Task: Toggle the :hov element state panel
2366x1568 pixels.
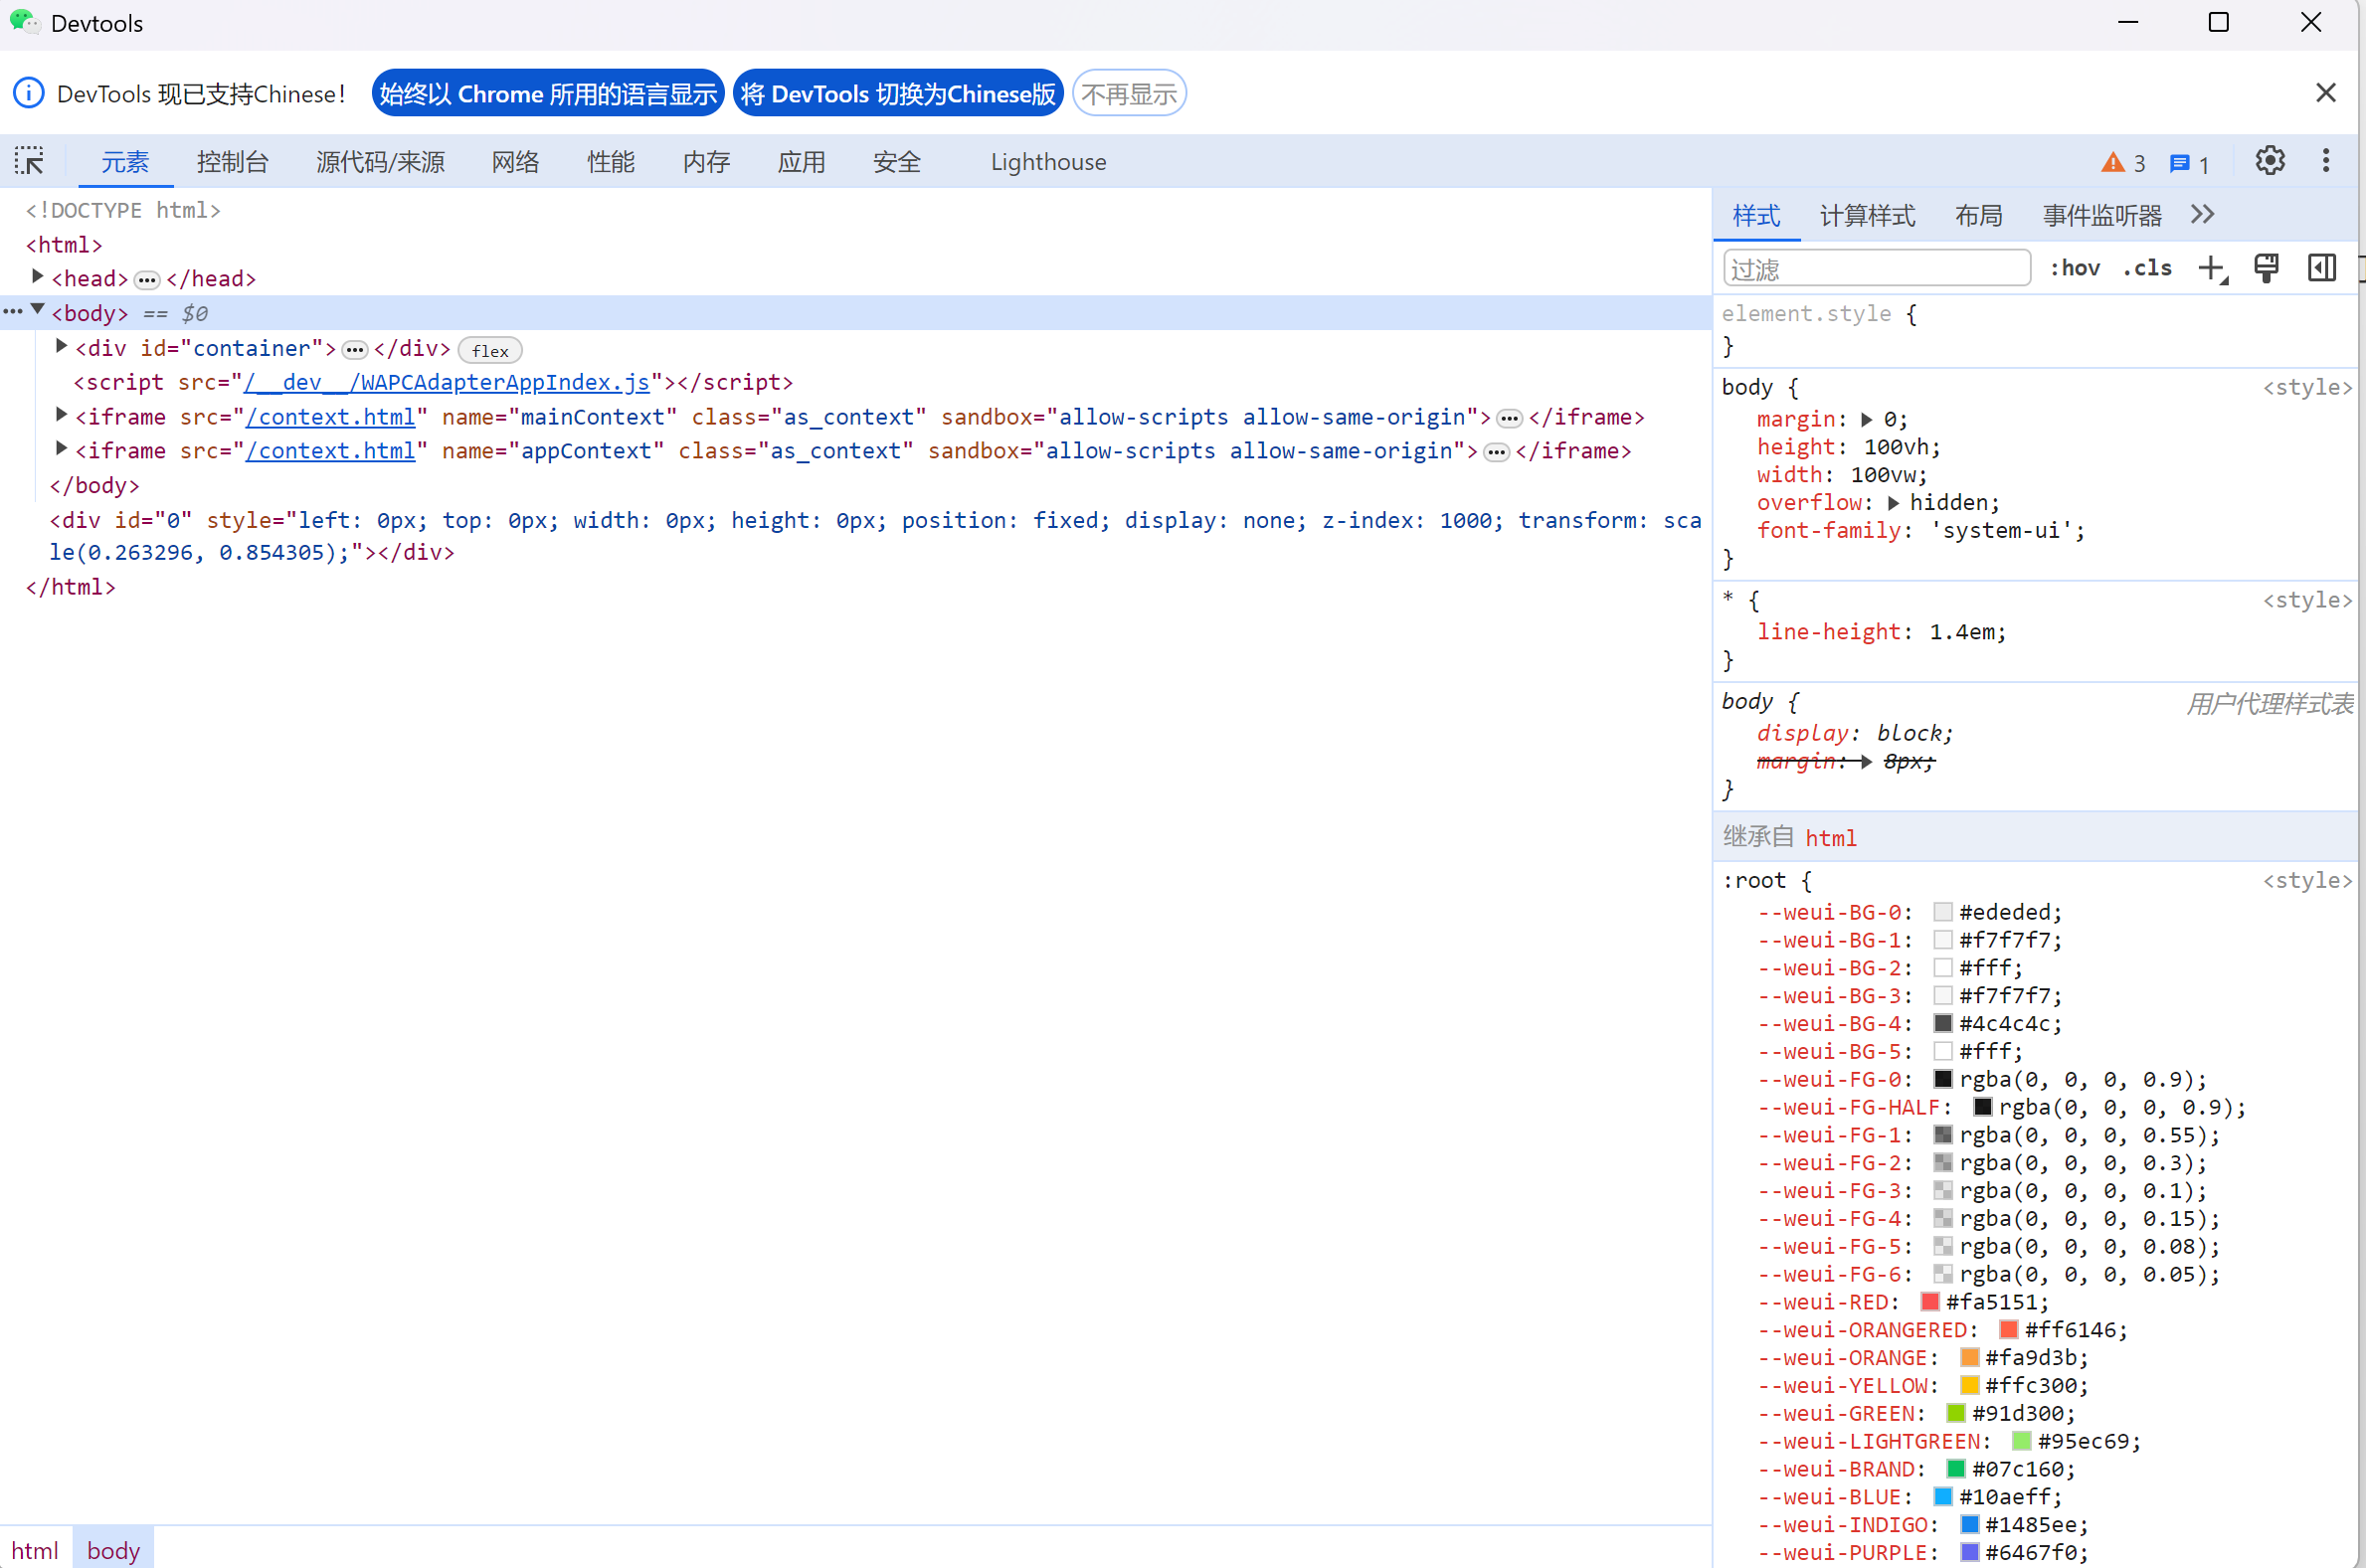Action: coord(2075,268)
